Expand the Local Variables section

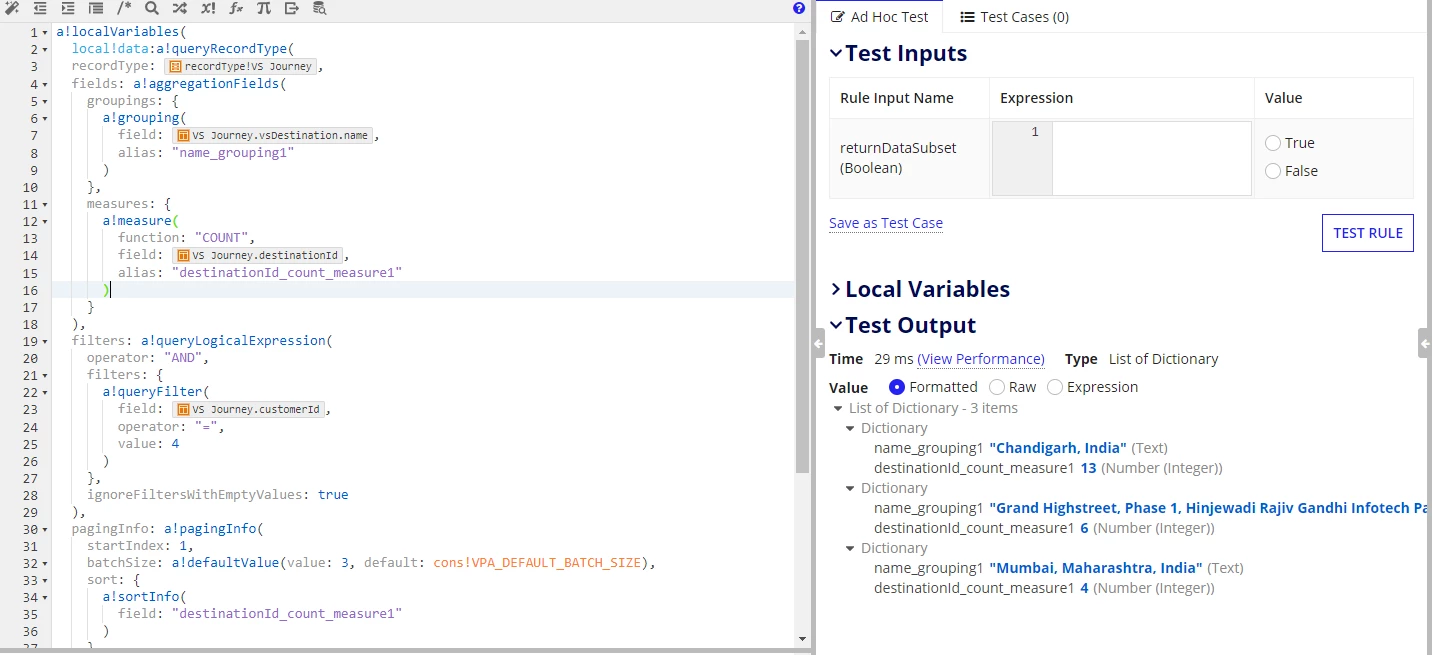[836, 290]
